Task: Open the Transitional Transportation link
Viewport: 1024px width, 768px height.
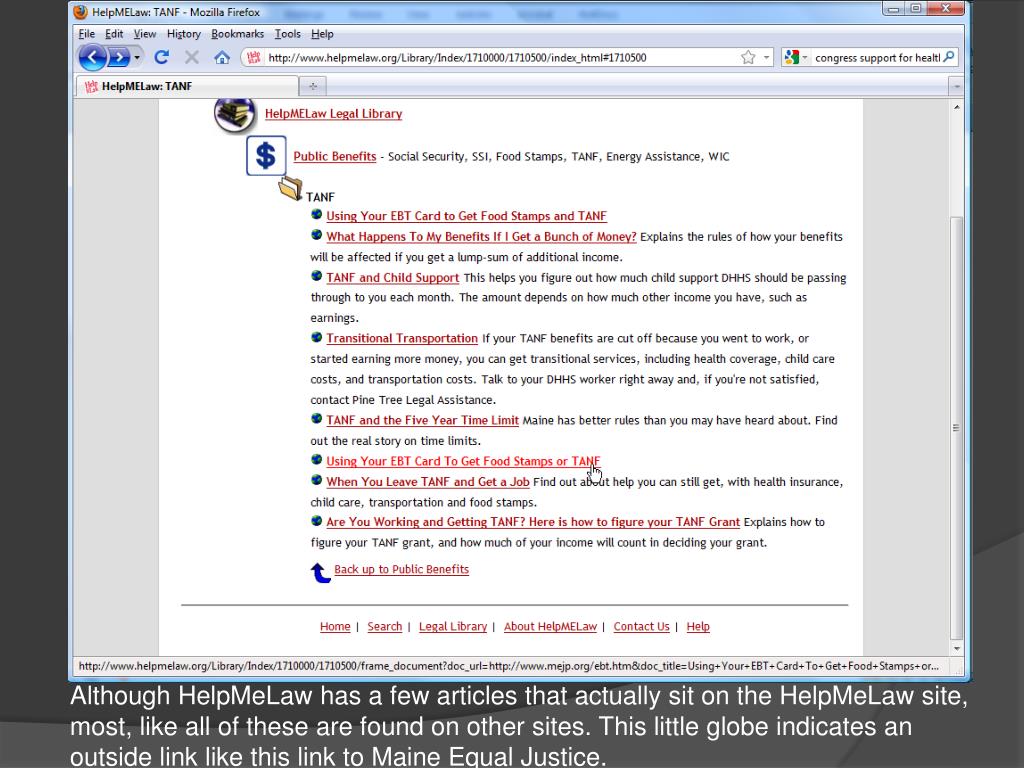Action: pyautogui.click(x=402, y=338)
